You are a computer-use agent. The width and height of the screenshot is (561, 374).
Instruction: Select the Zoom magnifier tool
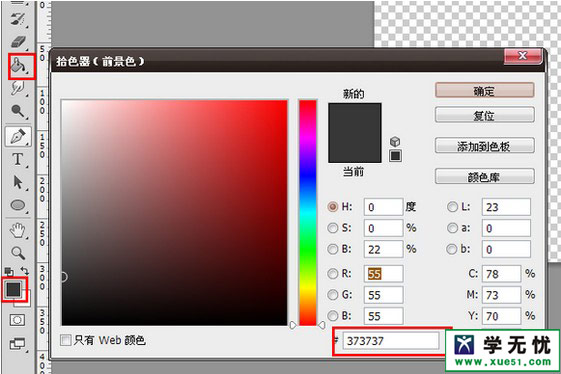pos(18,253)
